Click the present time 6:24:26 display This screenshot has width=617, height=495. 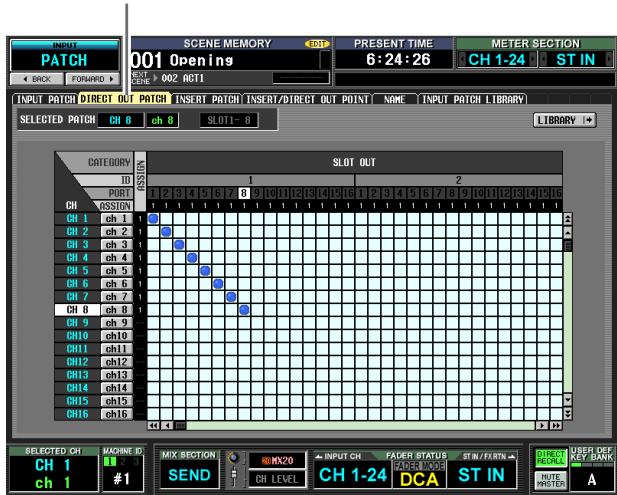pyautogui.click(x=394, y=60)
